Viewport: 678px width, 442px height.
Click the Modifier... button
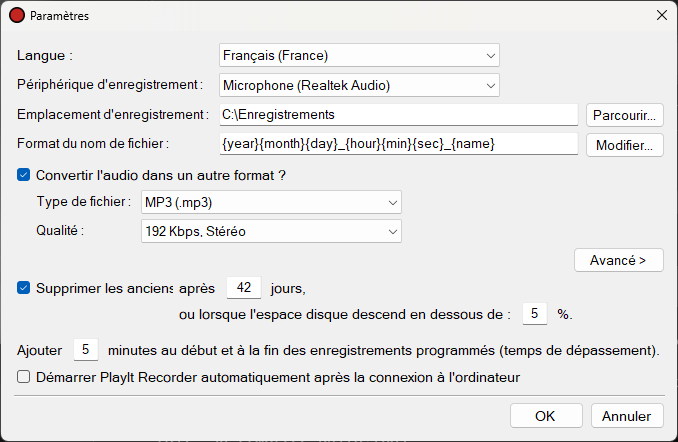pos(624,145)
